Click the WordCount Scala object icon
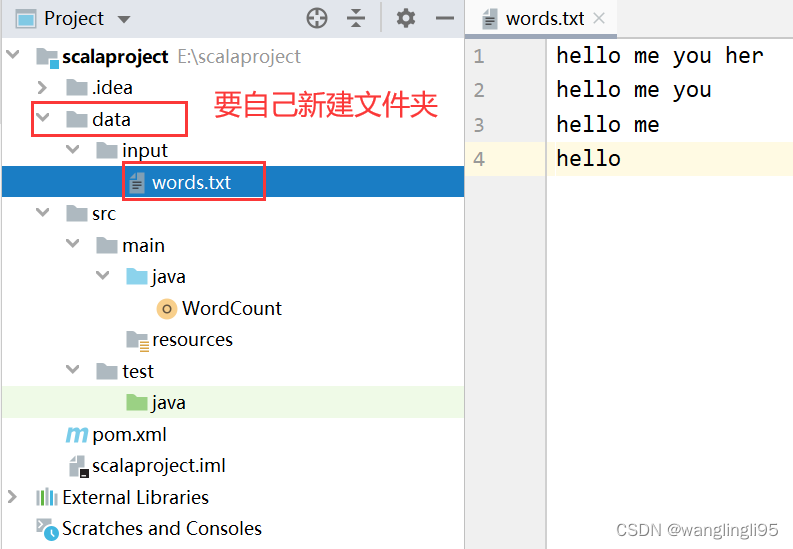The width and height of the screenshot is (793, 549). 166,308
